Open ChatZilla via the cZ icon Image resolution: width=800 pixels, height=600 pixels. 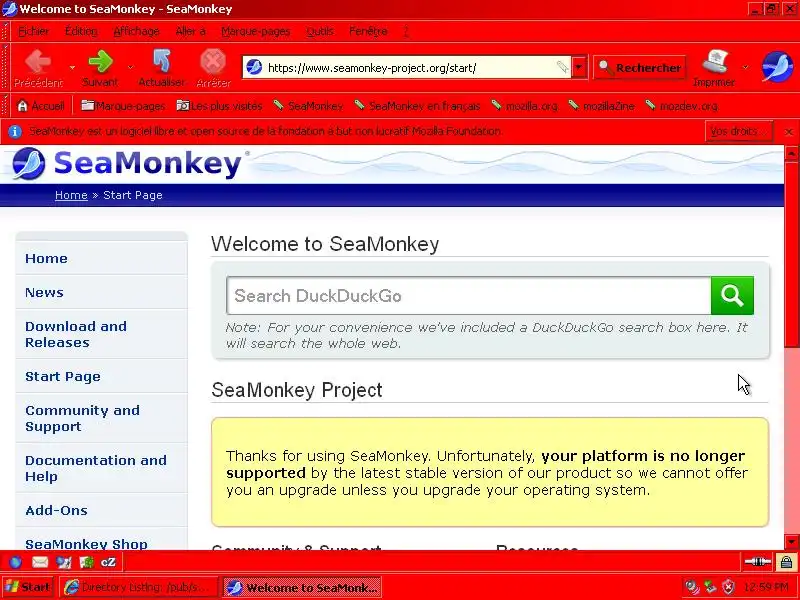click(x=108, y=562)
